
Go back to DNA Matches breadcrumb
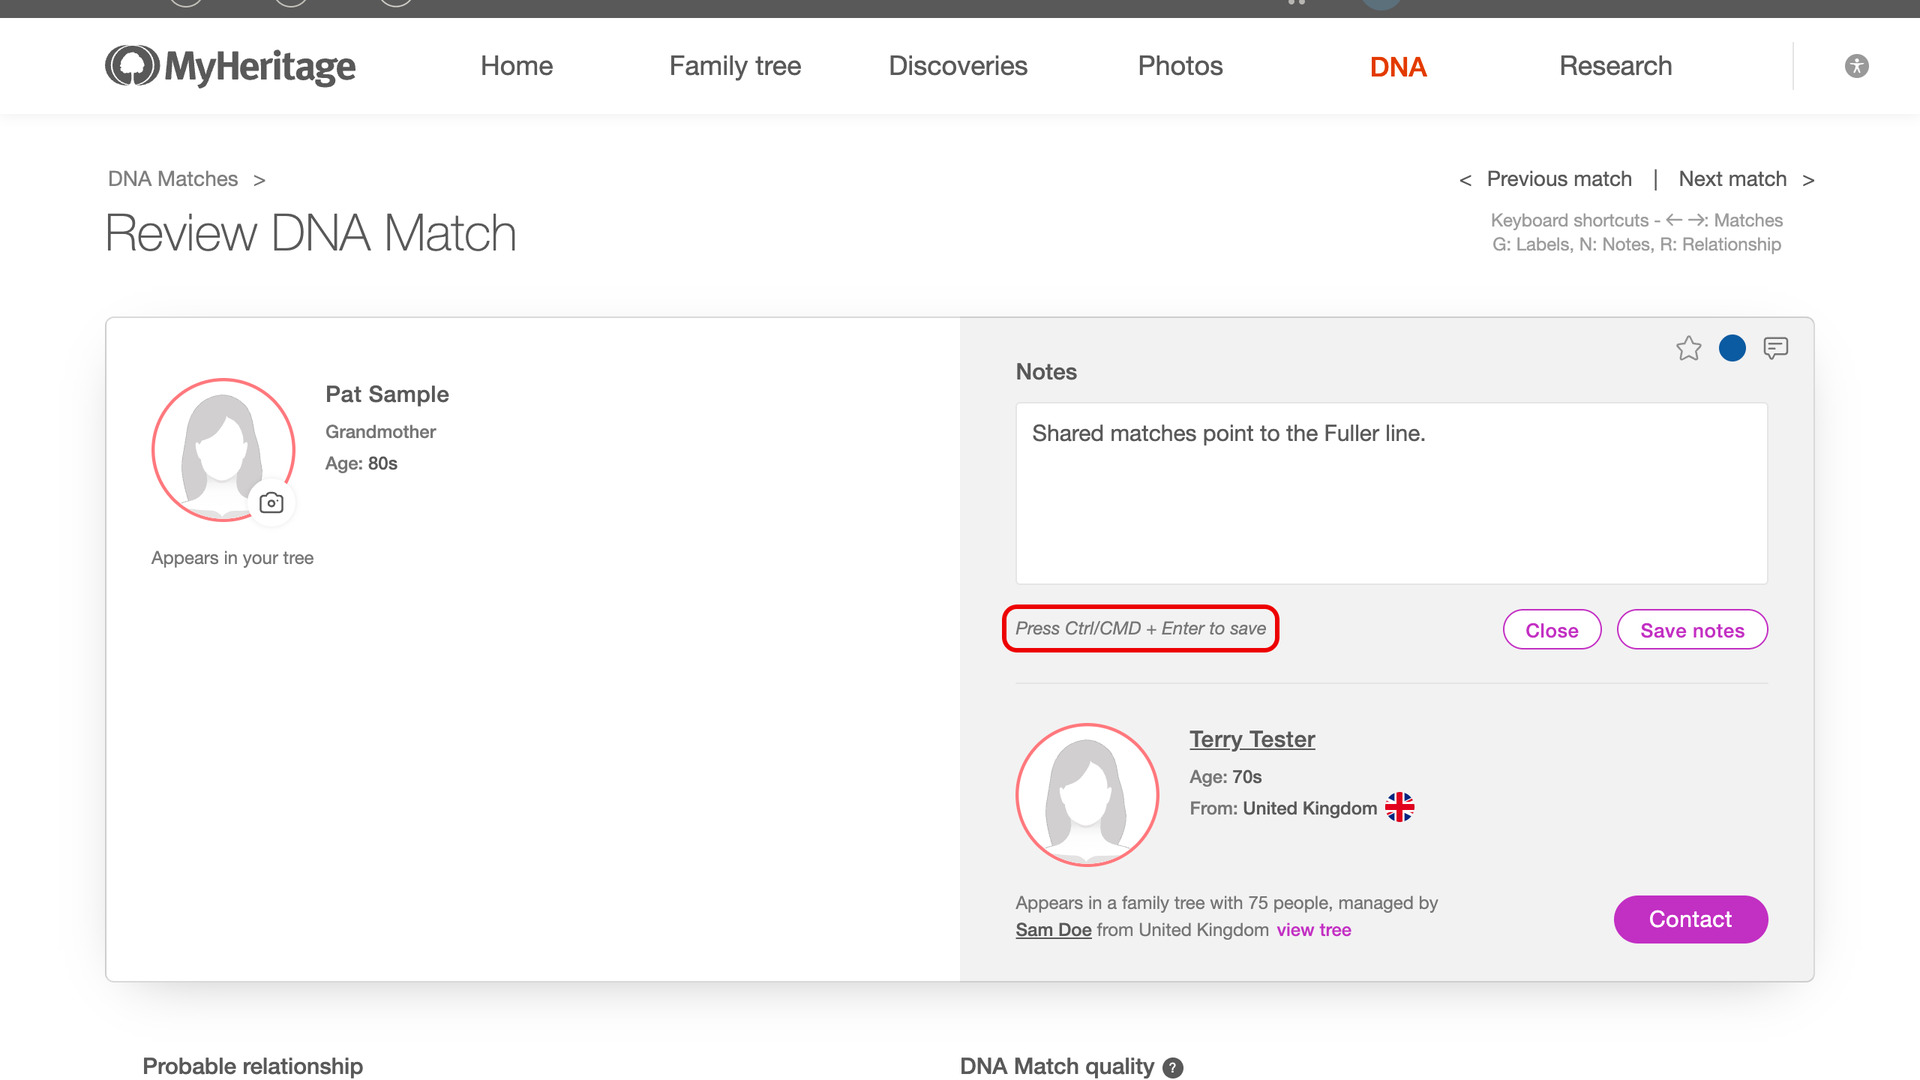pyautogui.click(x=173, y=179)
